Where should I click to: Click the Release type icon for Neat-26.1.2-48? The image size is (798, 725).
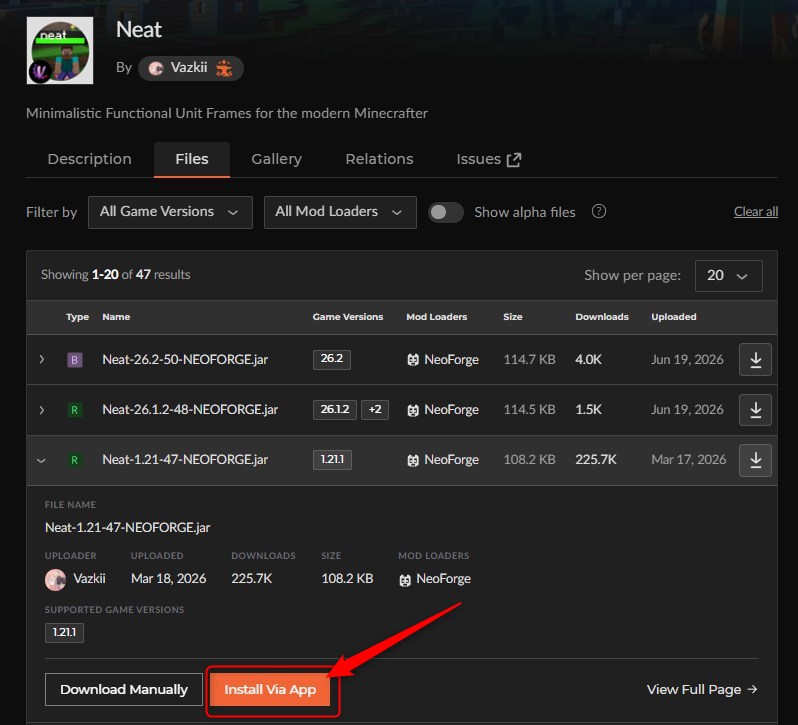tap(75, 410)
